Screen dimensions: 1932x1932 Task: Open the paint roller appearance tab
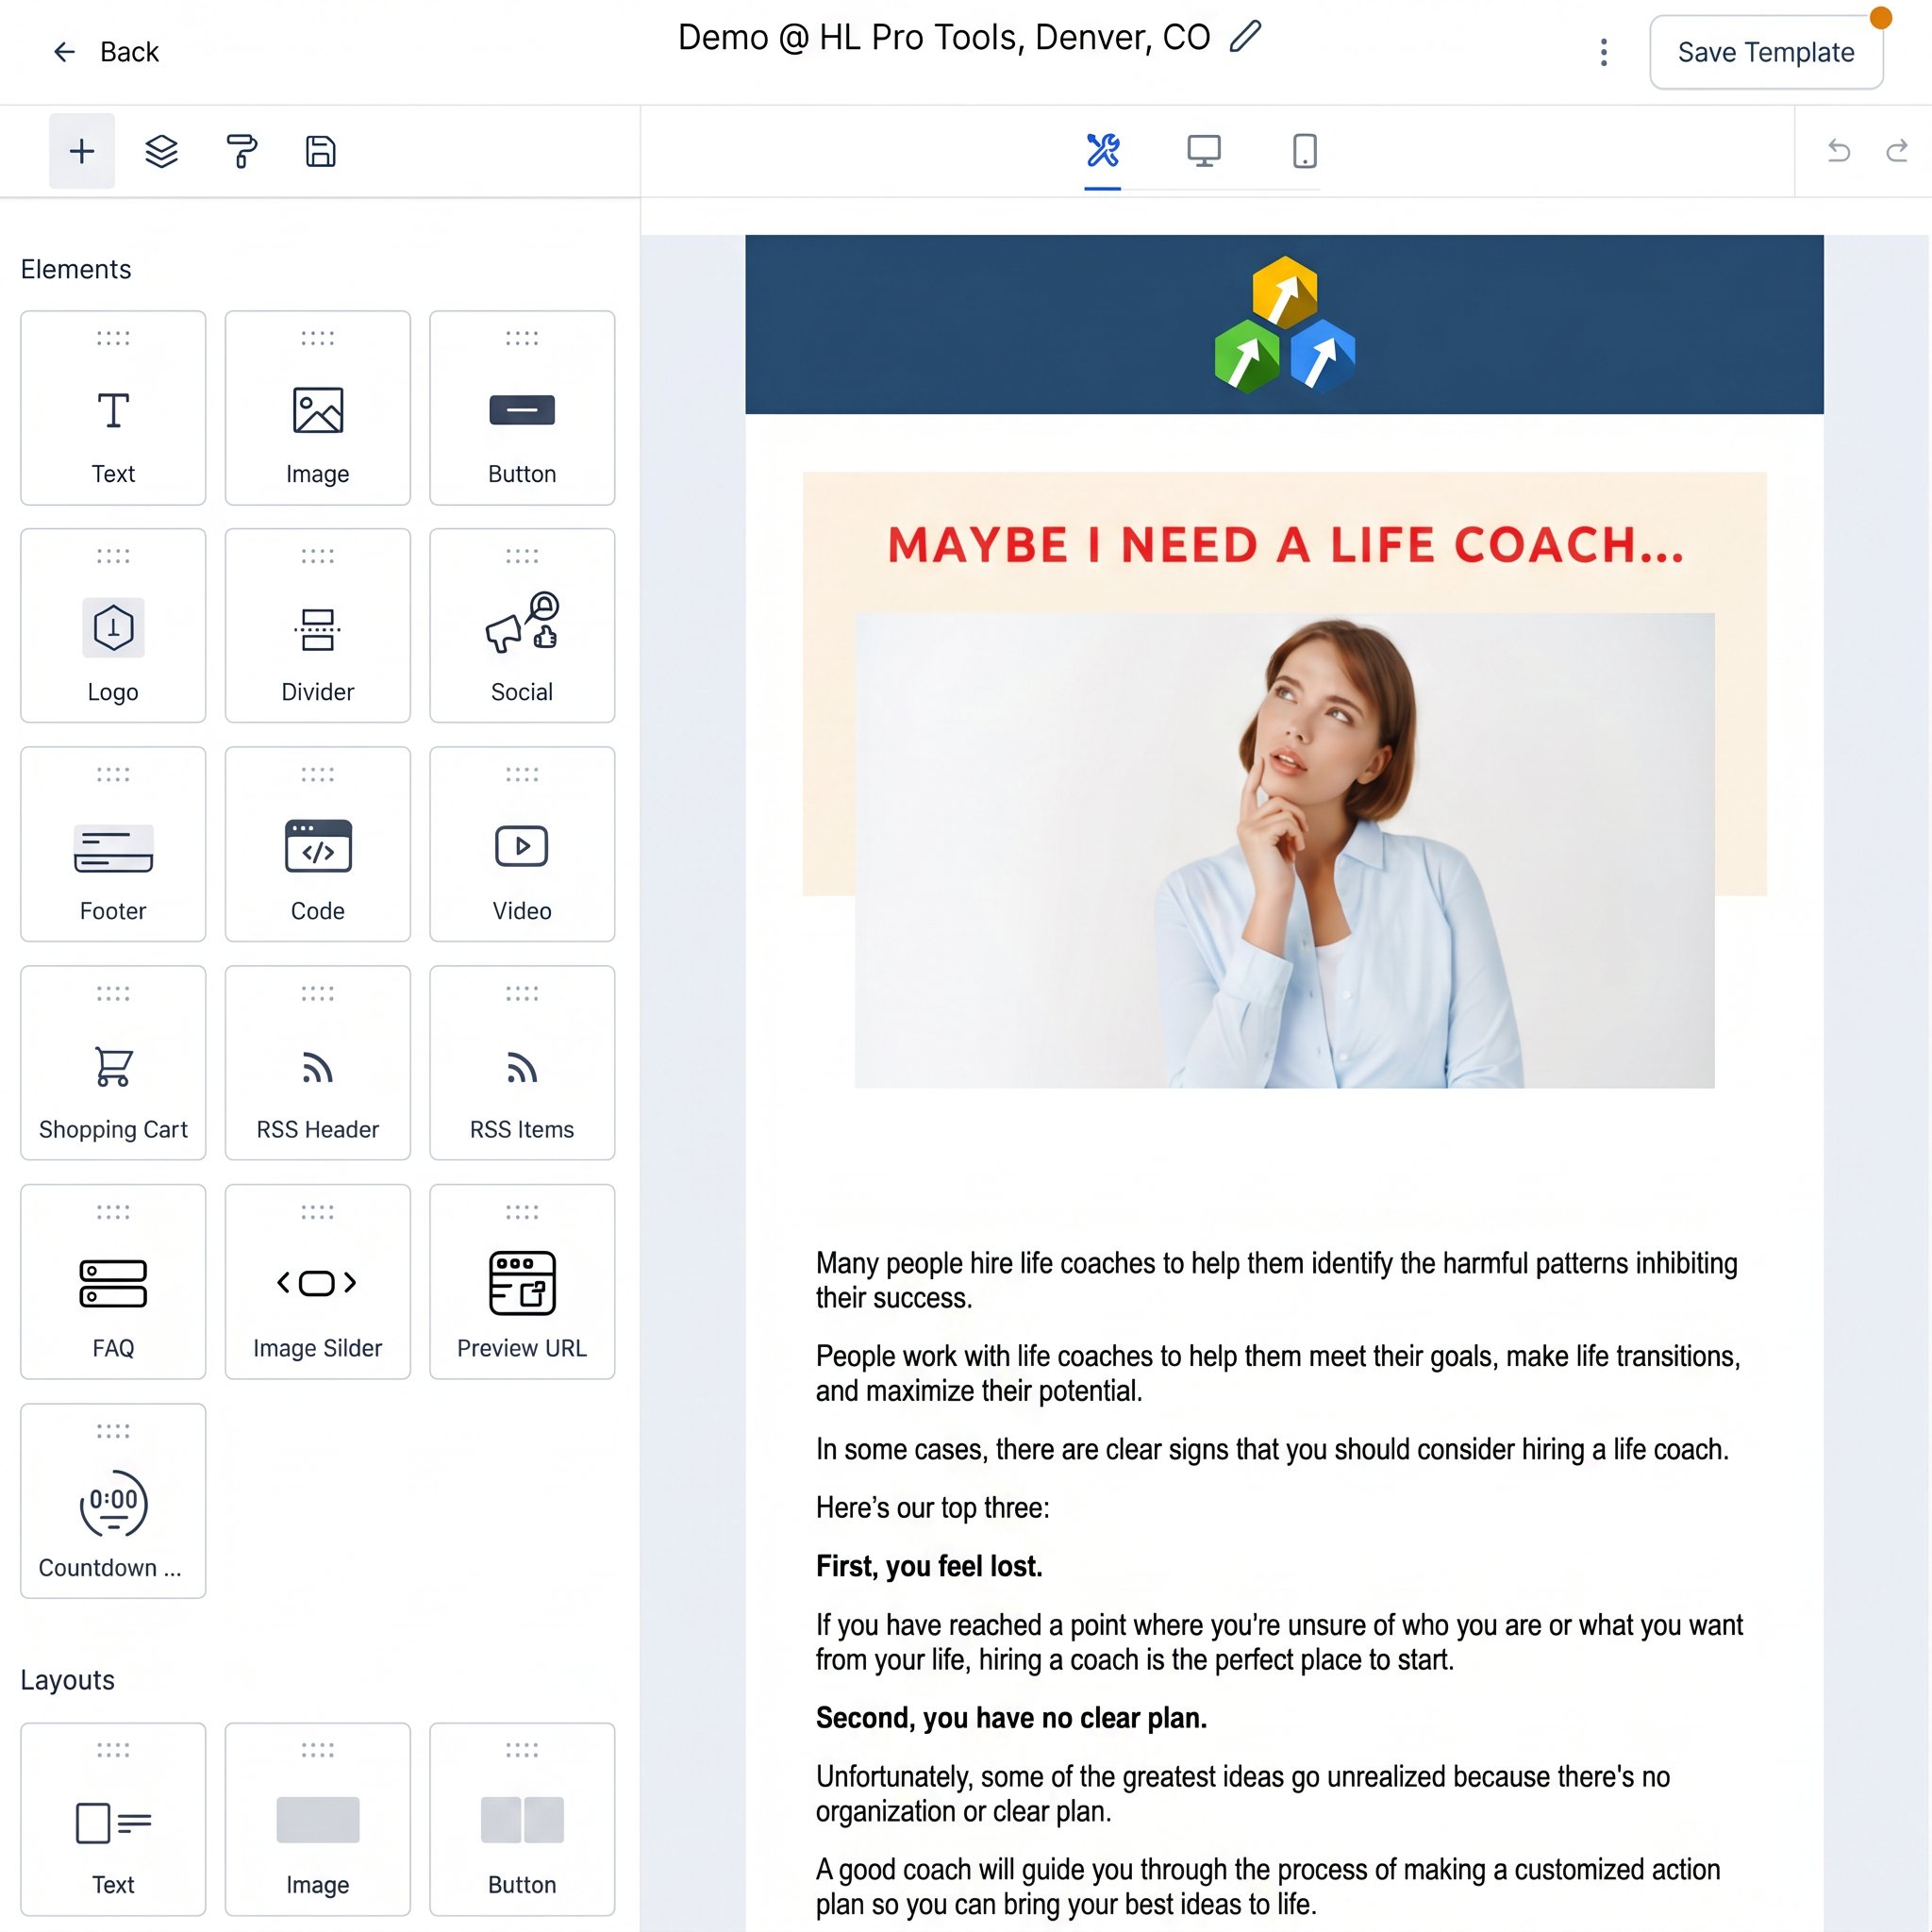[241, 151]
